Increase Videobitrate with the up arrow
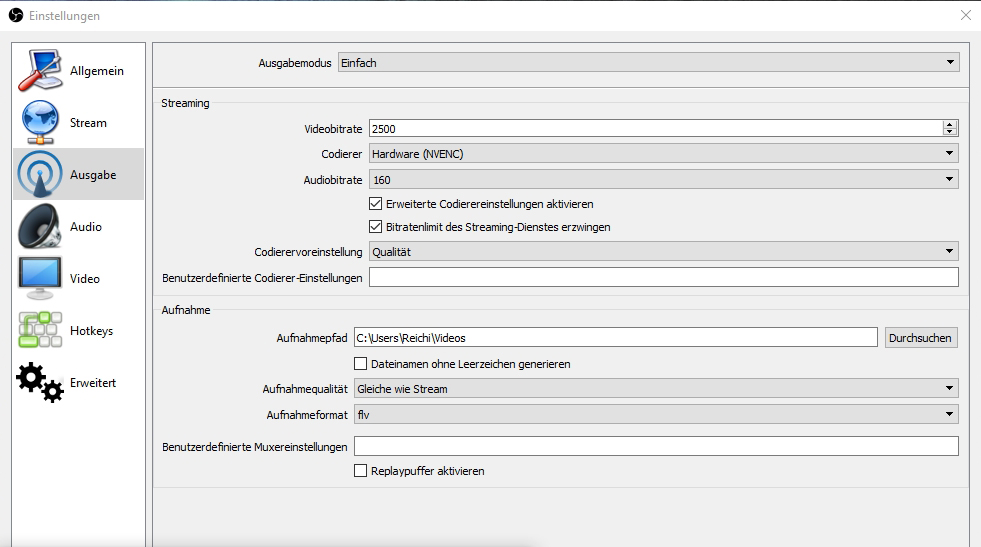The width and height of the screenshot is (981, 547). point(950,124)
